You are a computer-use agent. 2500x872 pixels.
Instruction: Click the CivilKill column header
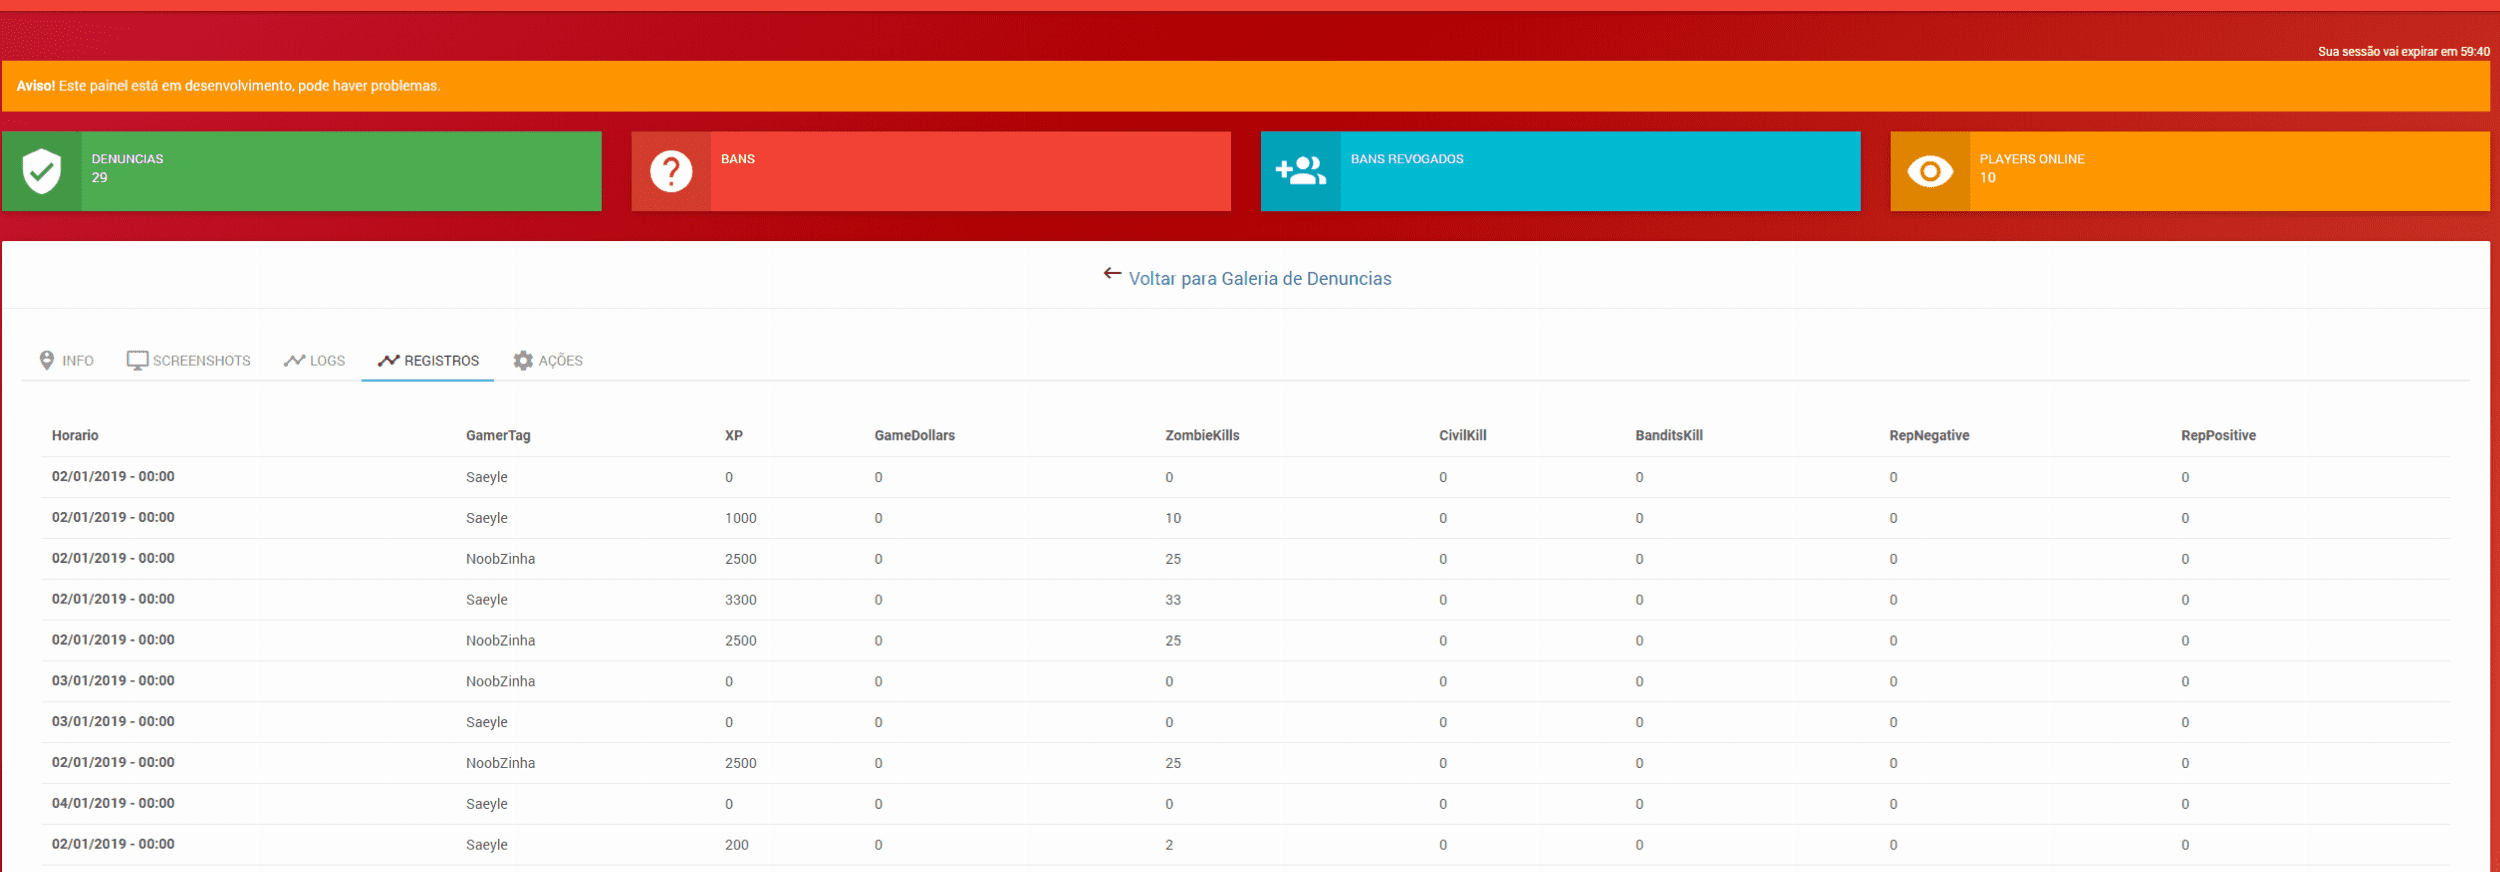(x=1463, y=435)
